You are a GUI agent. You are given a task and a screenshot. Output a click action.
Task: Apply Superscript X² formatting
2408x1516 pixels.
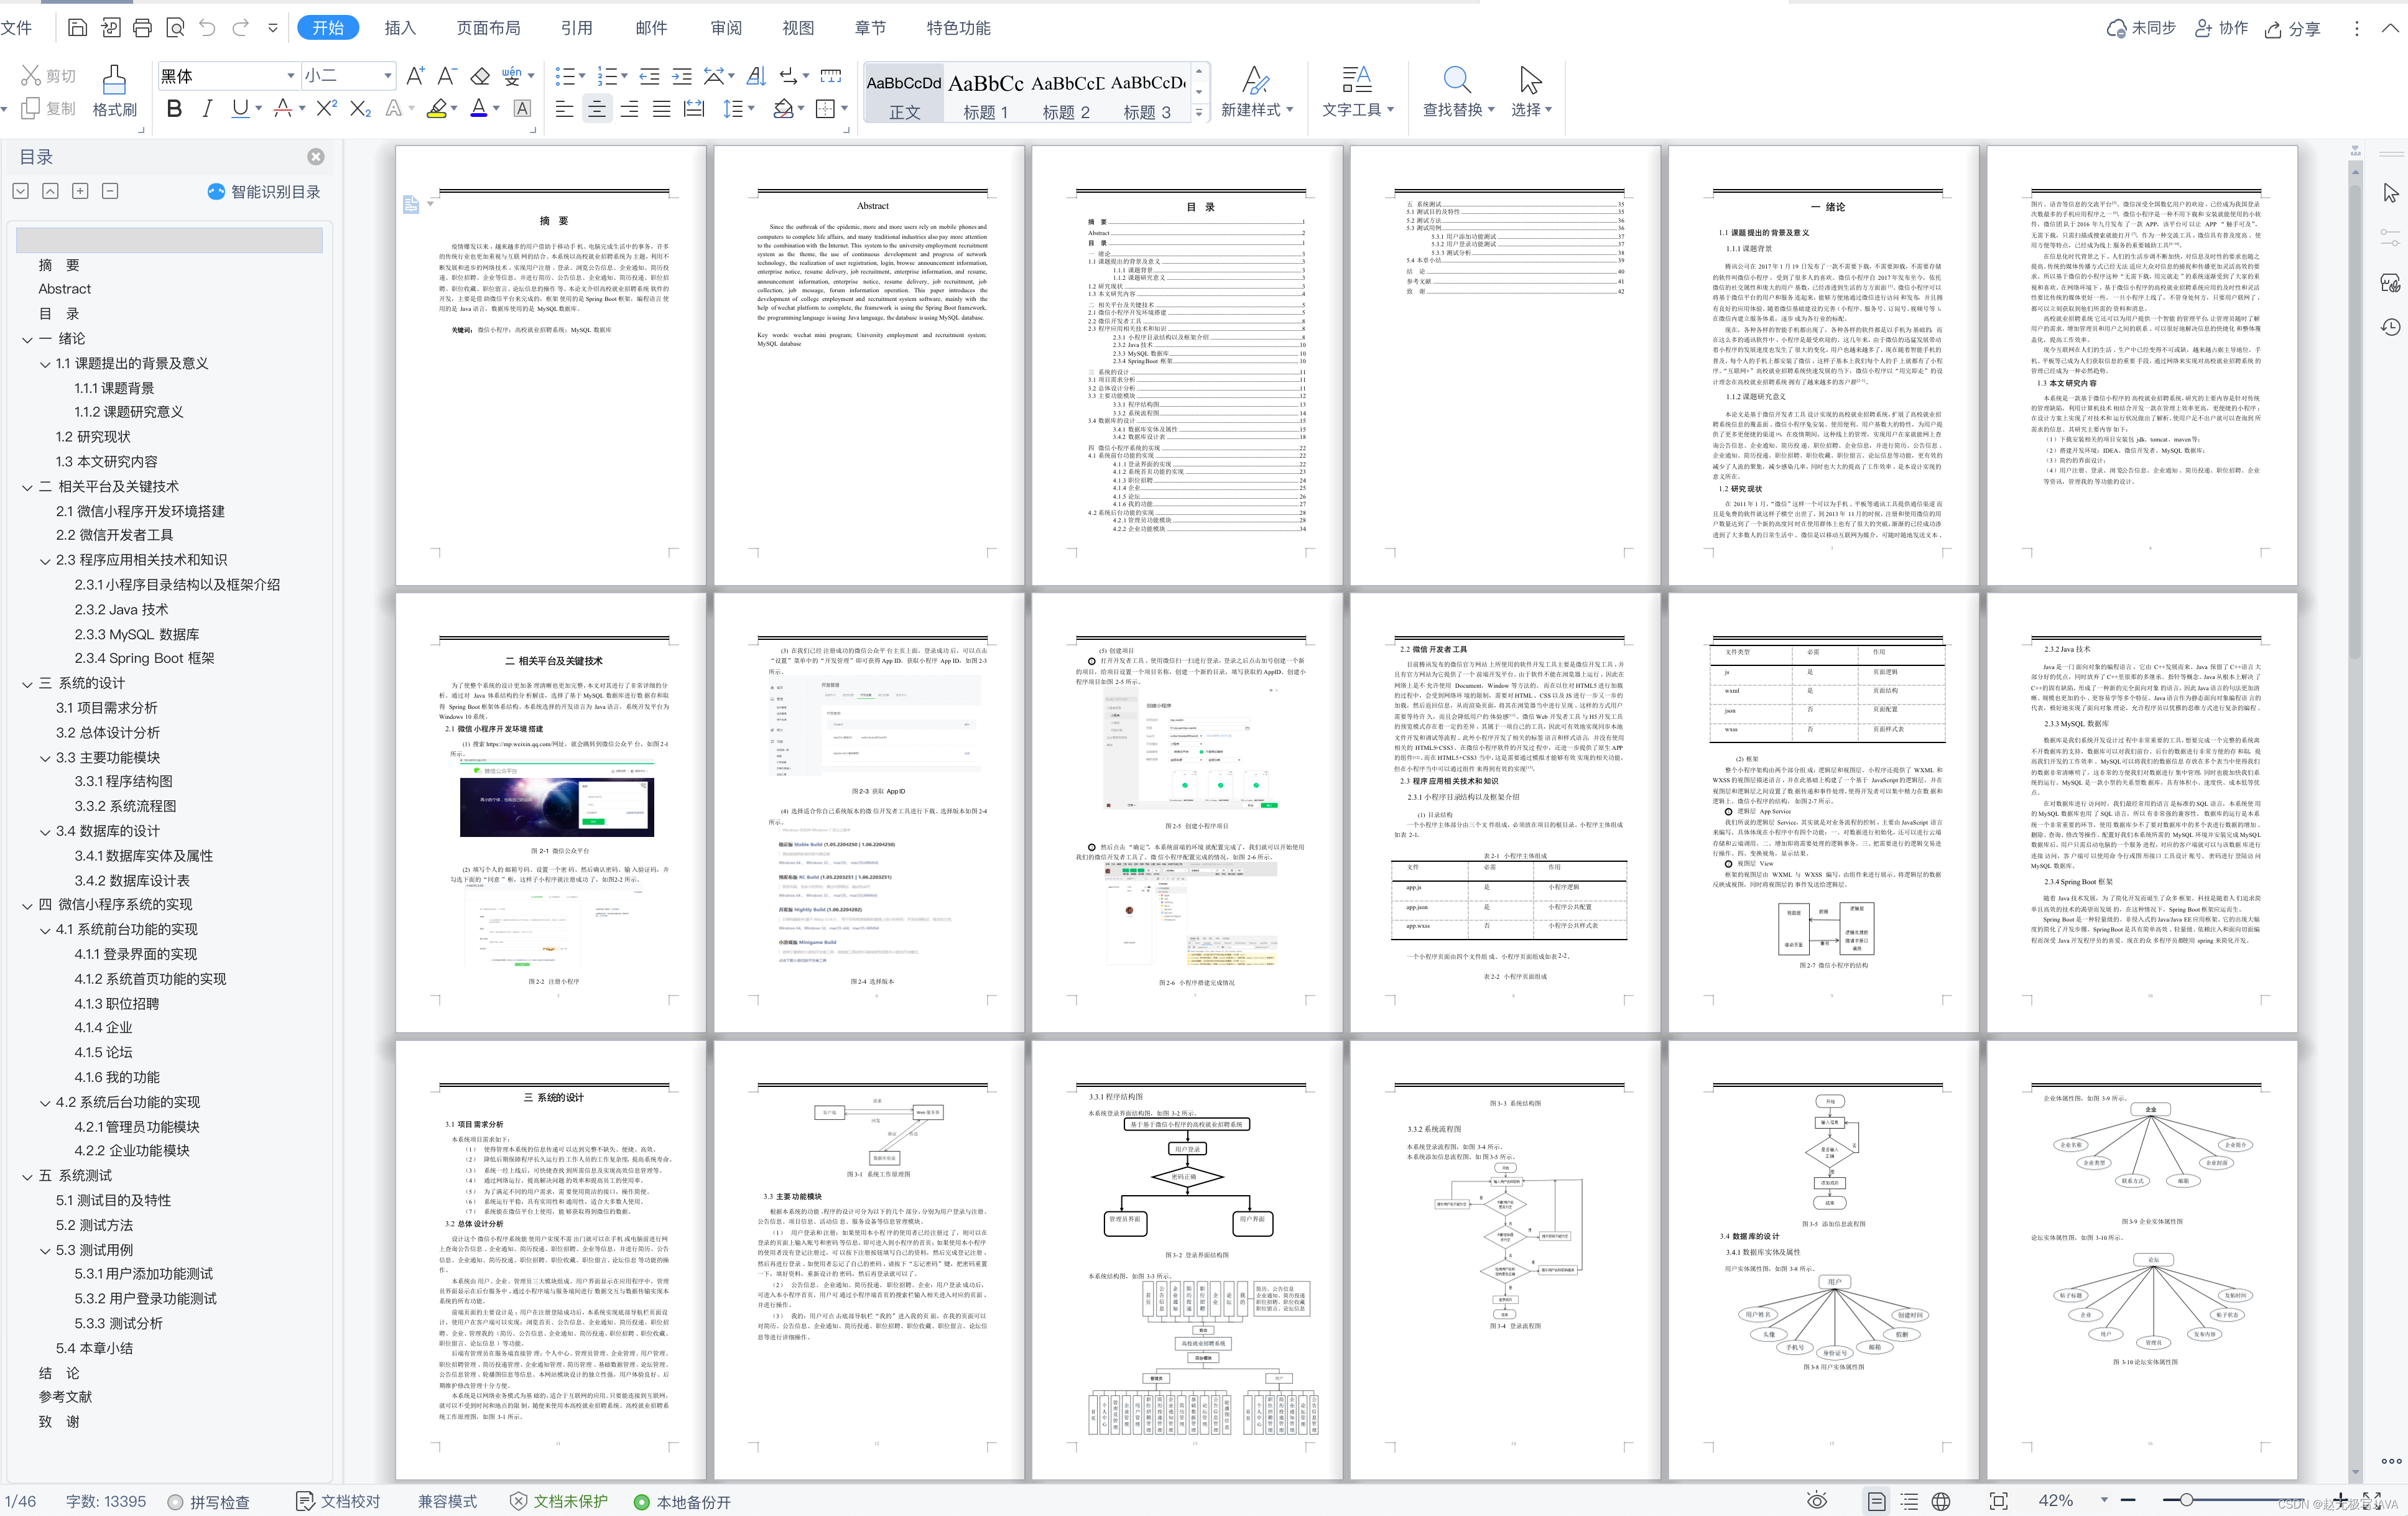(x=326, y=108)
